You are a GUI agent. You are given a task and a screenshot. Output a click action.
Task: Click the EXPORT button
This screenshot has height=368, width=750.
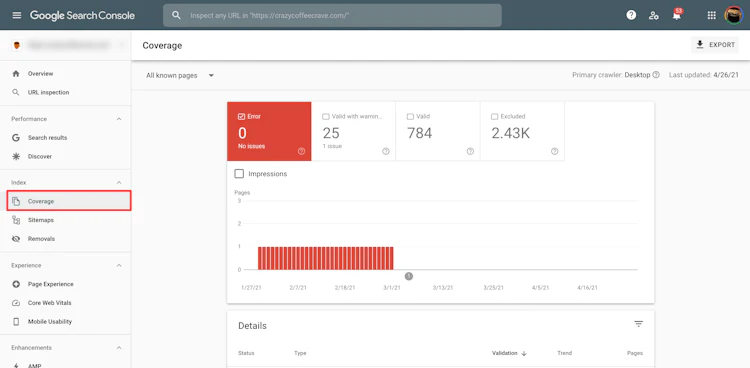coord(715,45)
